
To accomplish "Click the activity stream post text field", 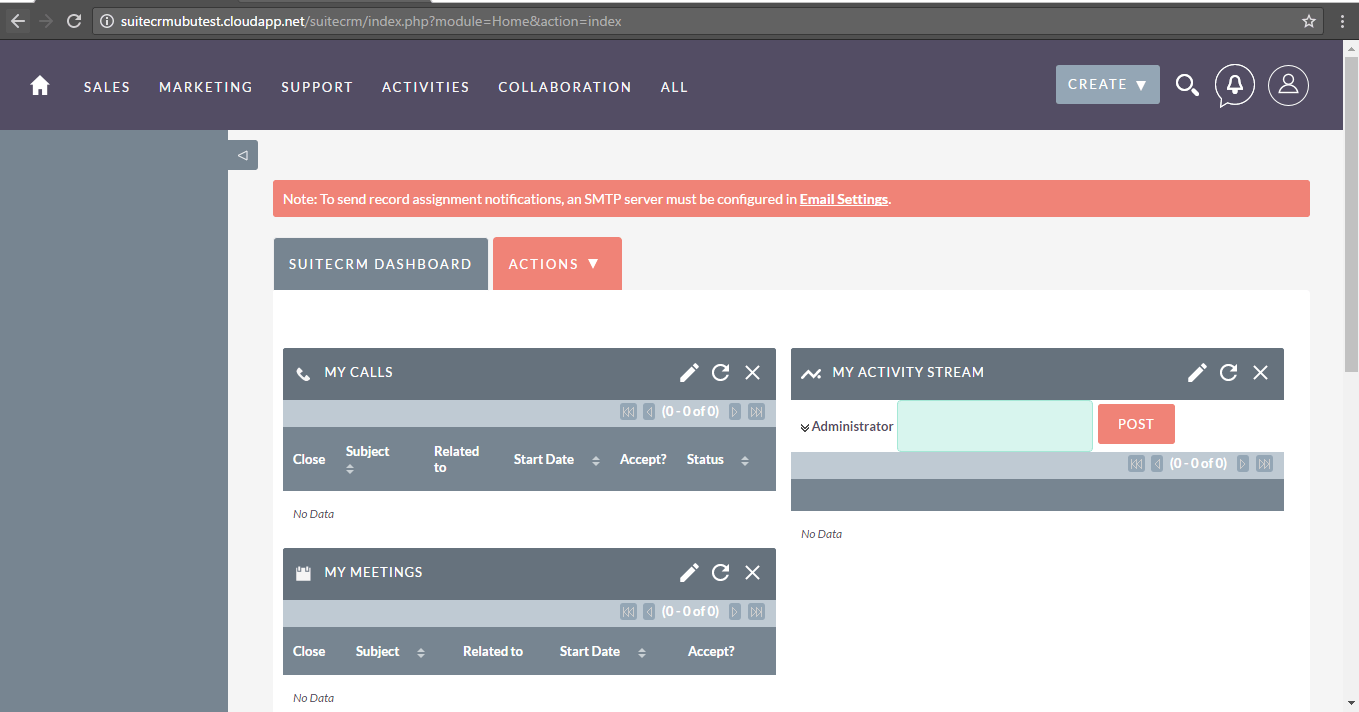I will pos(995,426).
